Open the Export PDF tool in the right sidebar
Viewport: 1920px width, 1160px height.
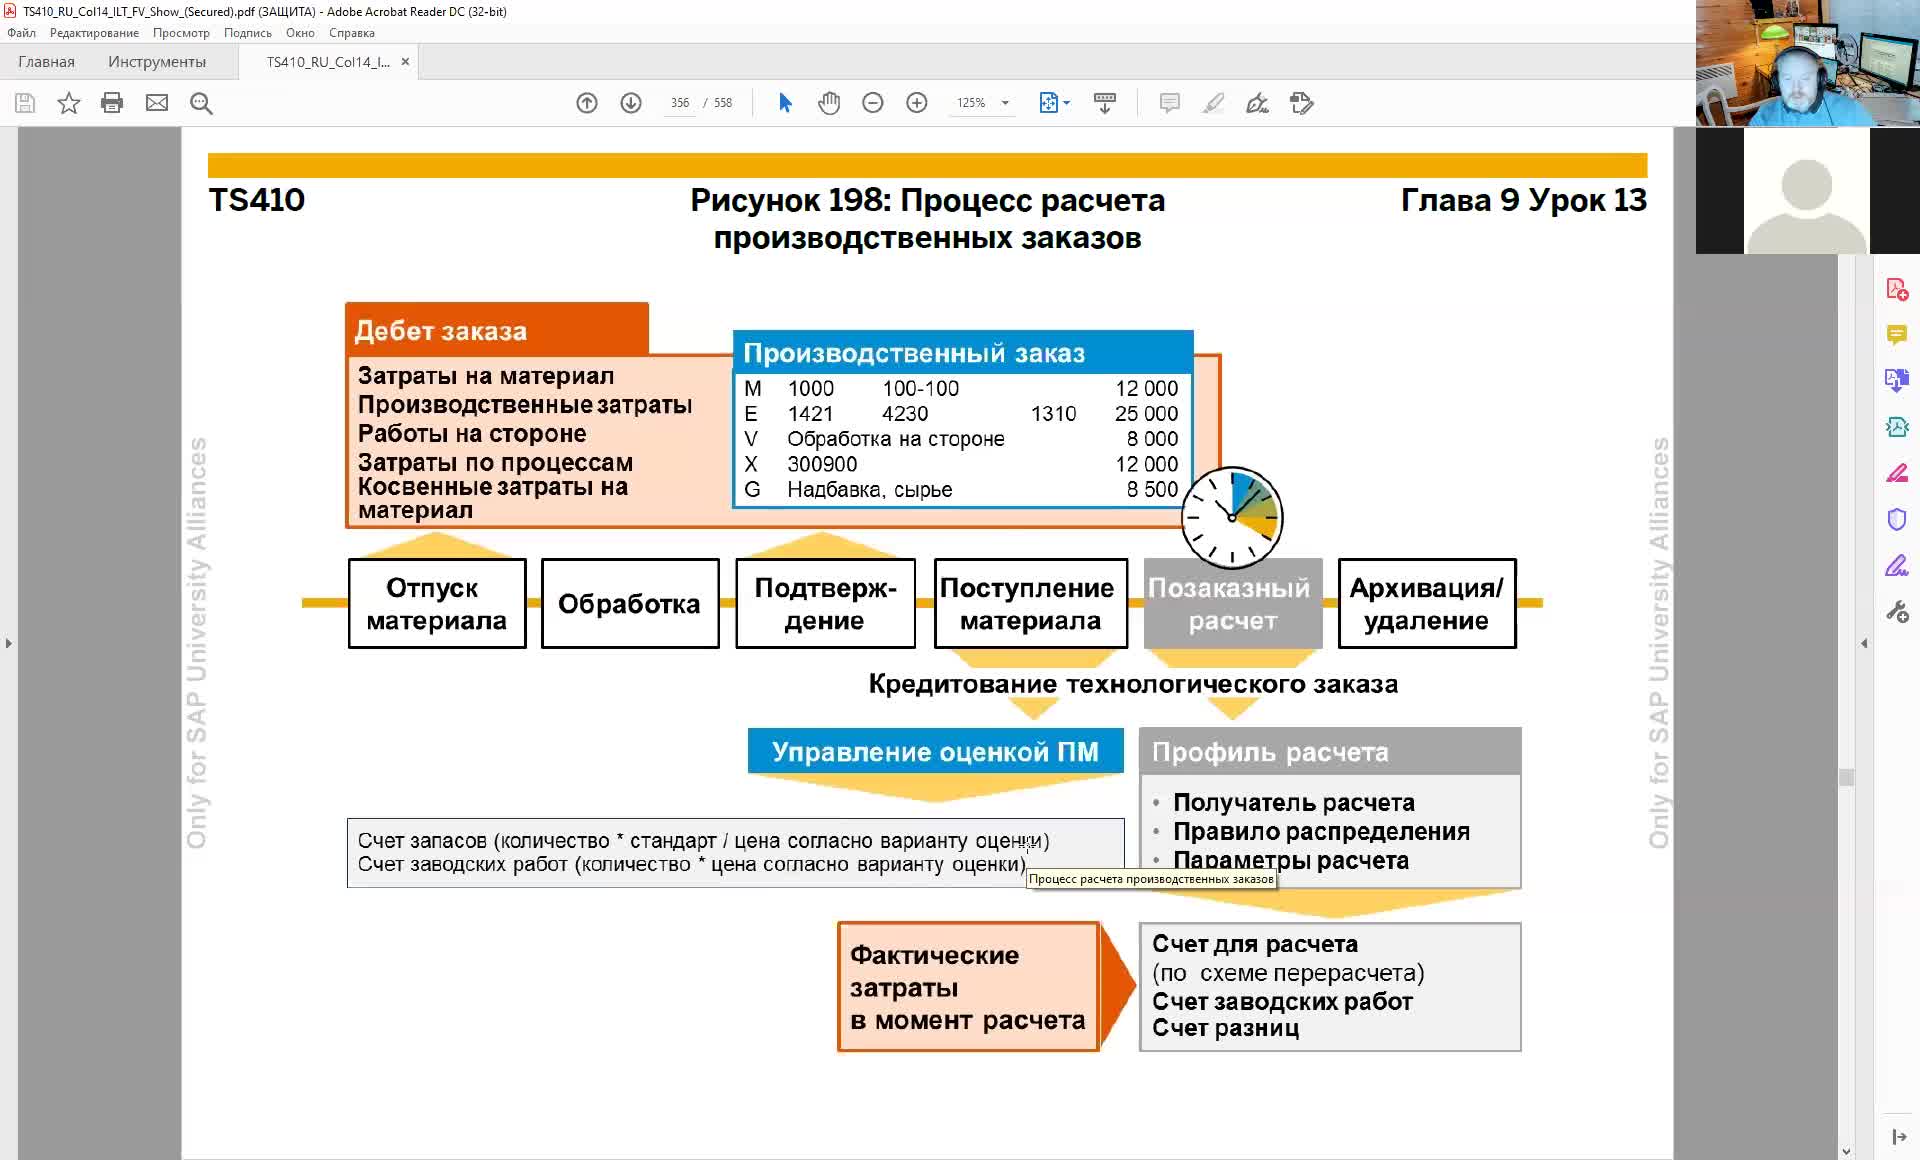(1897, 427)
